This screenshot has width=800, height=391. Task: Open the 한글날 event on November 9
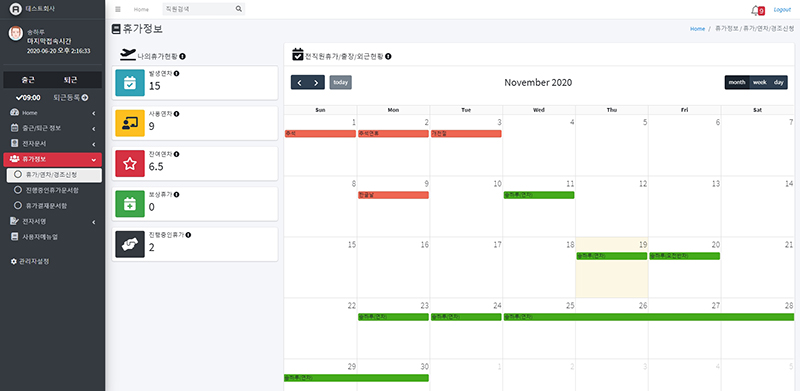tap(393, 195)
